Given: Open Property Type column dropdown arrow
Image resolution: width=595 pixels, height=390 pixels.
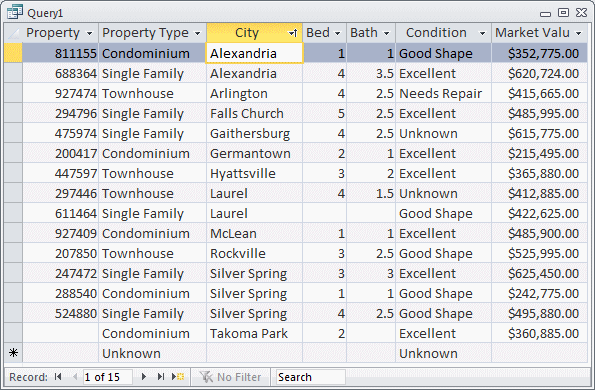Looking at the screenshot, I should (197, 33).
